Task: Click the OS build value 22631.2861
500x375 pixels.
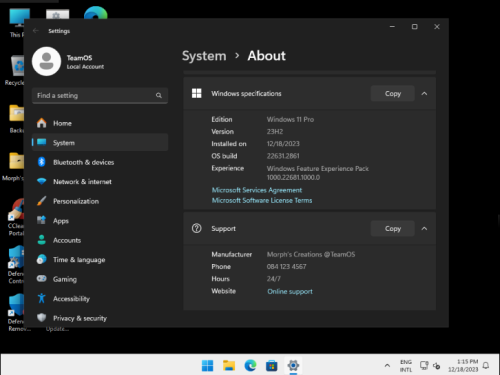Action: [283, 156]
